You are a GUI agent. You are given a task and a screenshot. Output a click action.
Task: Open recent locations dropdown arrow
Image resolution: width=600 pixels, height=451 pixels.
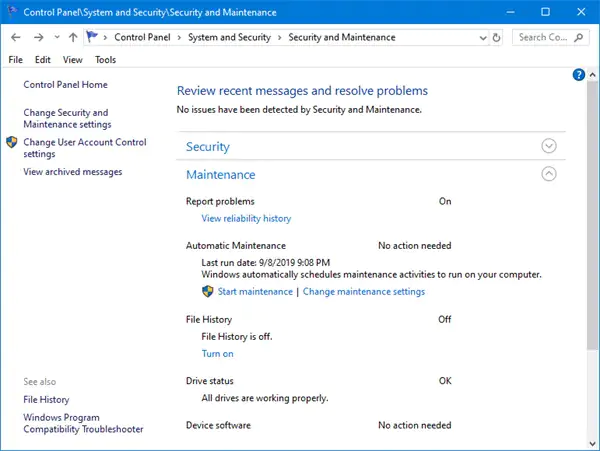[x=57, y=37]
